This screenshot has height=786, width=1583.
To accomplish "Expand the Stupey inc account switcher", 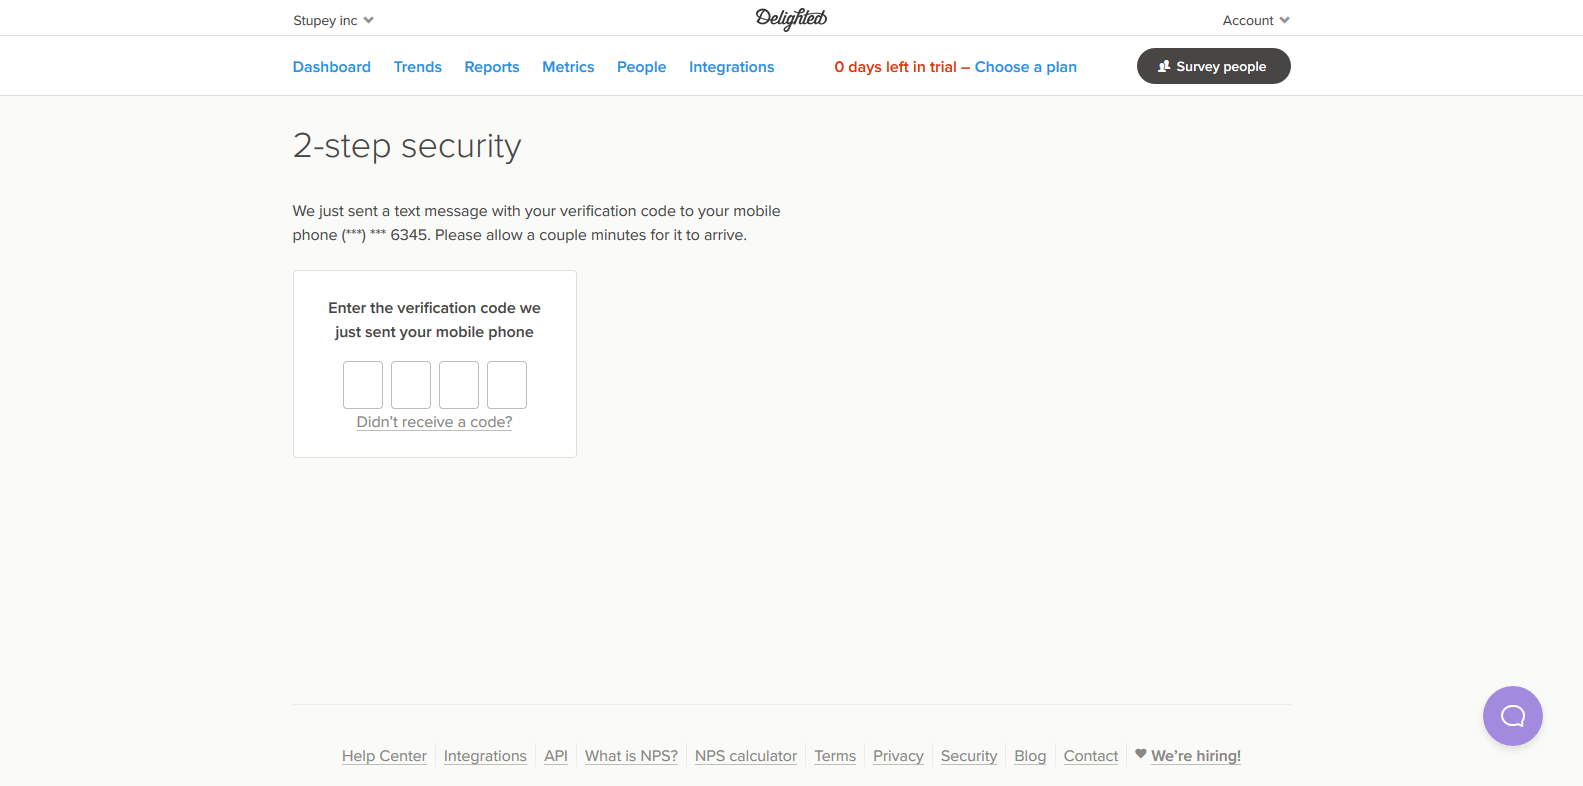I will [333, 20].
